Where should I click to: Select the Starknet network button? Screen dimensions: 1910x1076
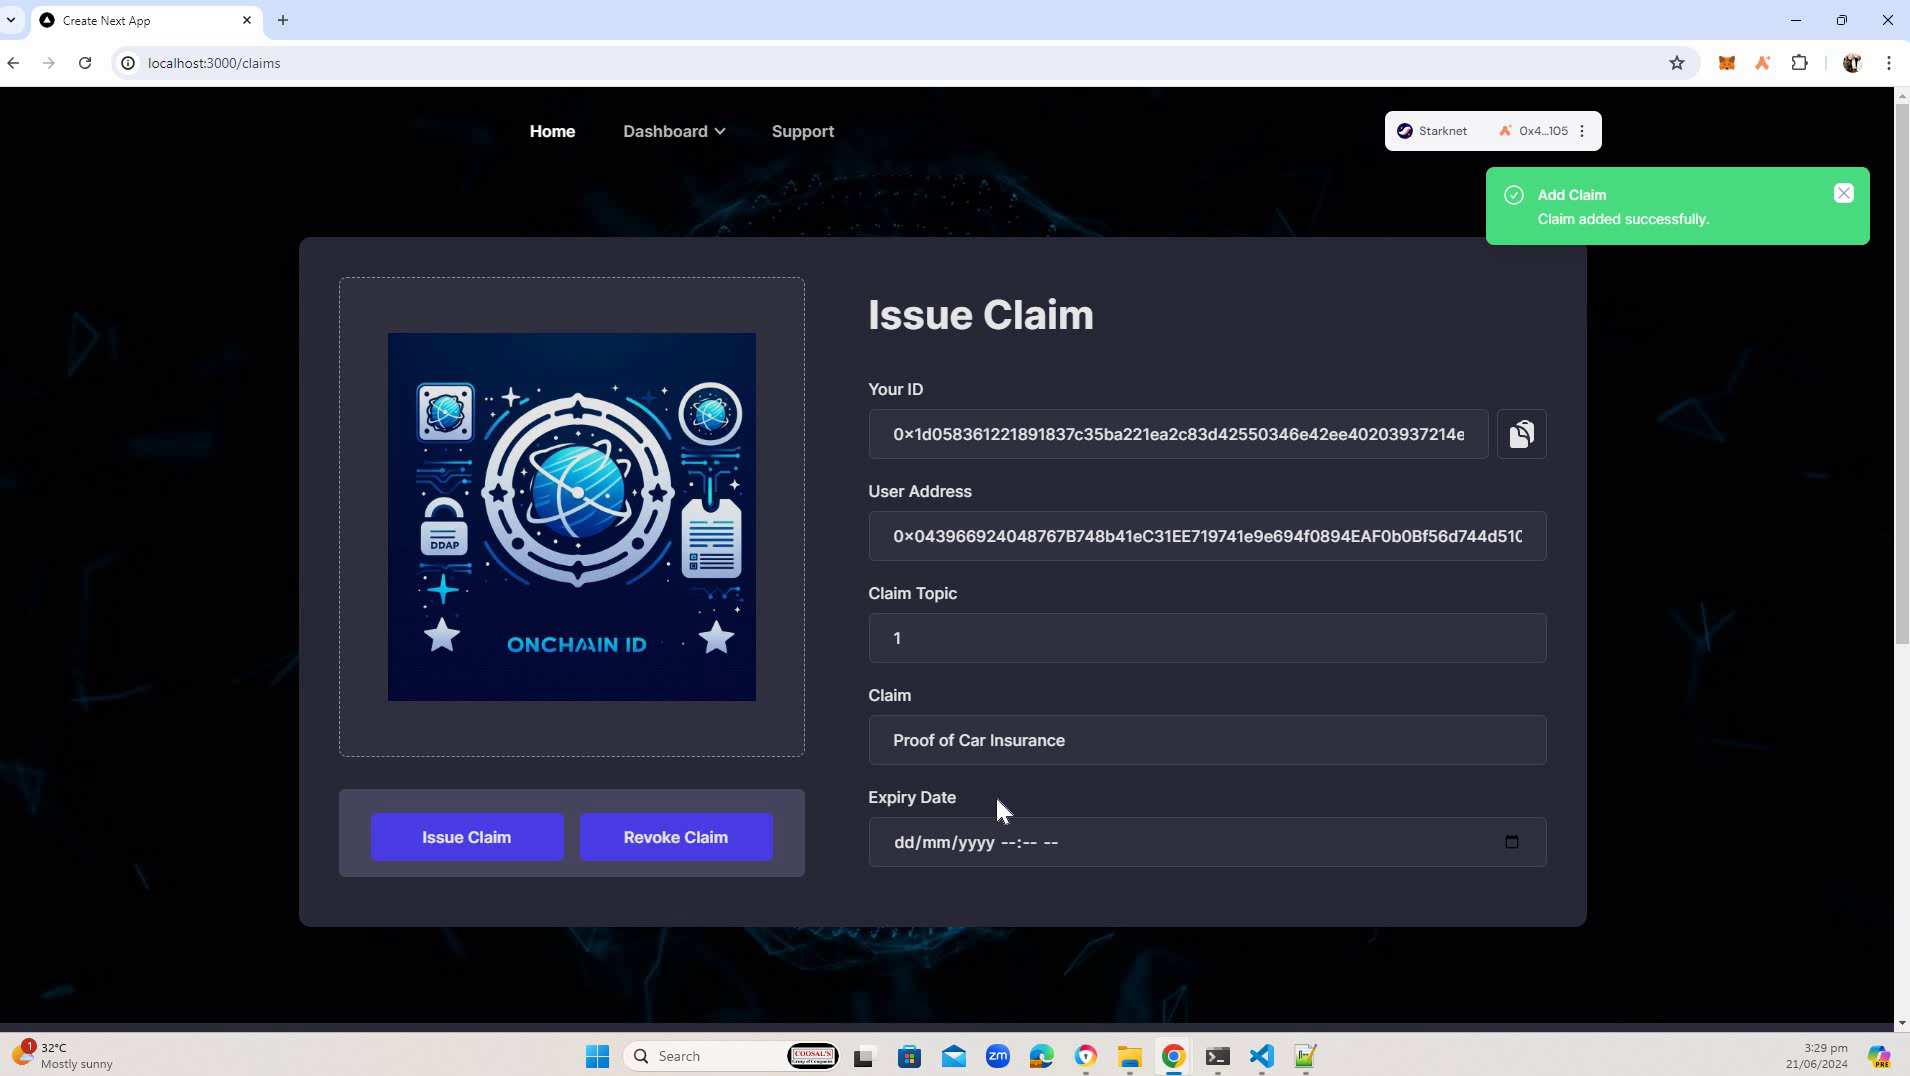click(1432, 131)
